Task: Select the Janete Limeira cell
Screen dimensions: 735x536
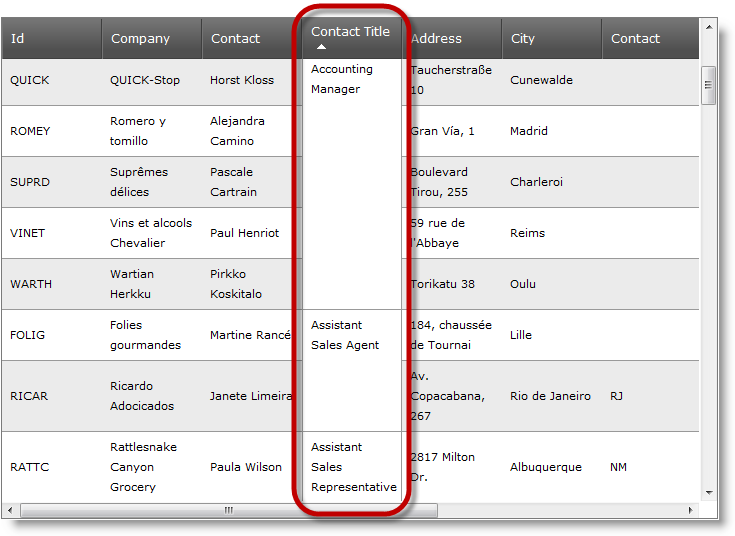Action: [x=252, y=396]
